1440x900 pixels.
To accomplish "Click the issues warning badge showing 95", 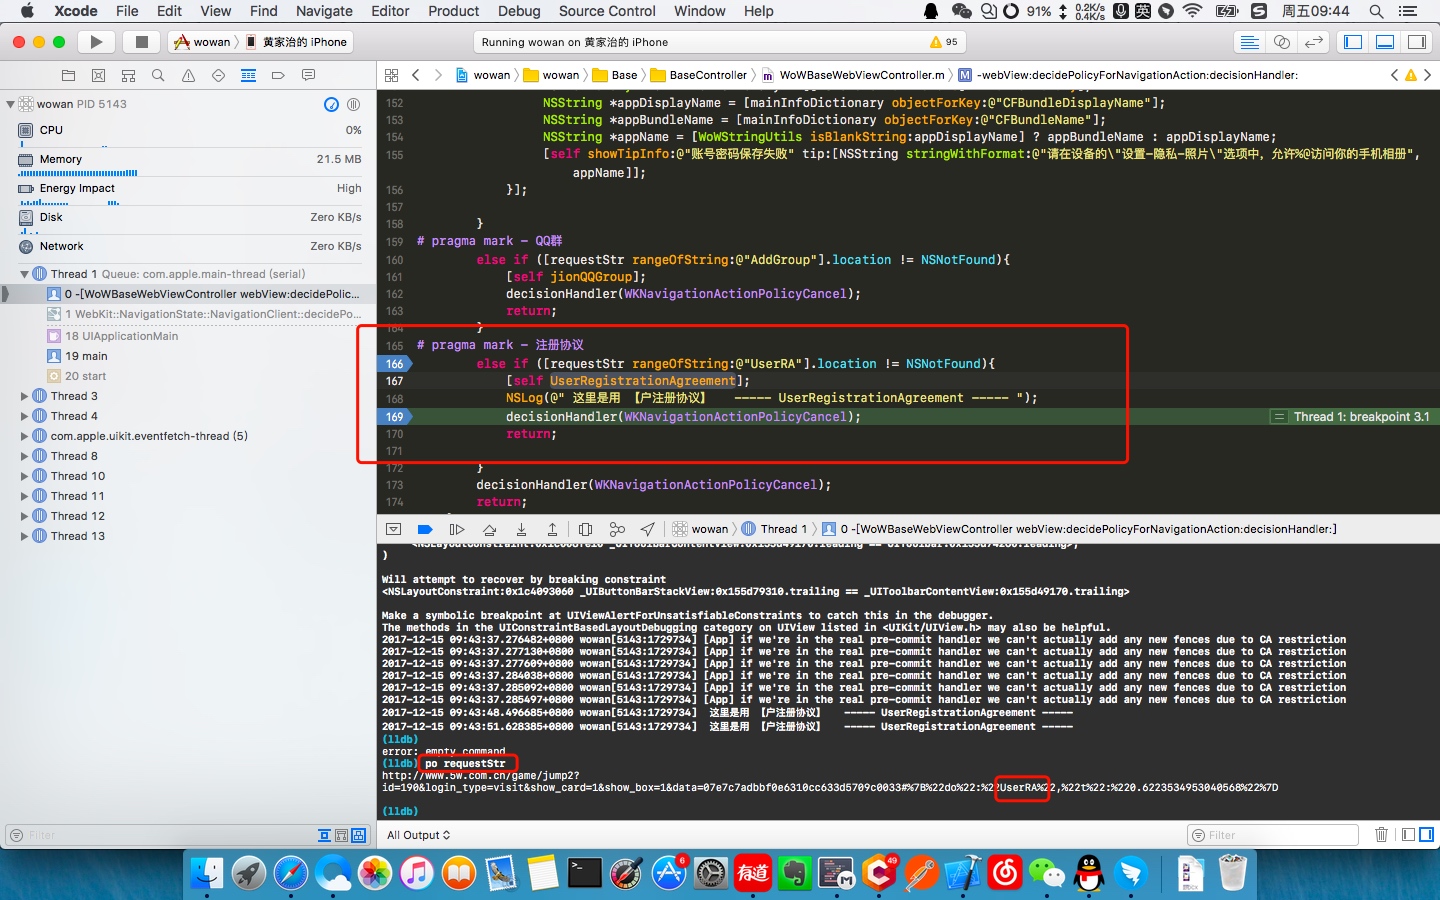I will pos(944,42).
